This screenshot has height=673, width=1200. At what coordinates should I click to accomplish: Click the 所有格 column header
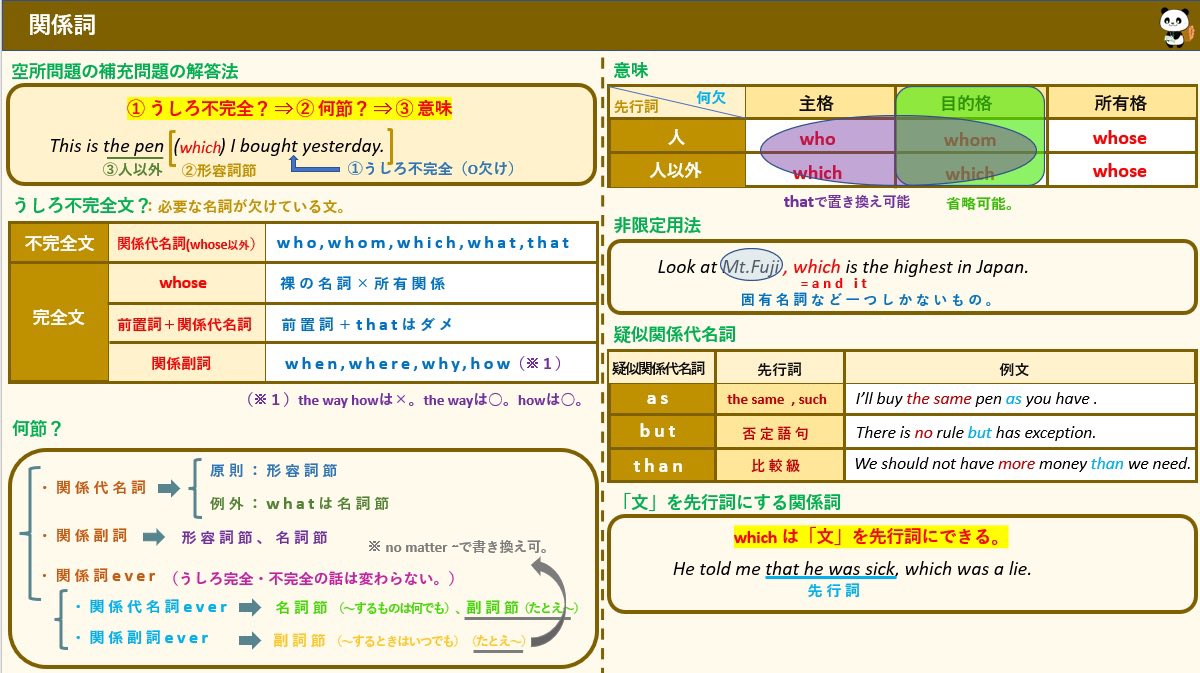pyautogui.click(x=1120, y=103)
